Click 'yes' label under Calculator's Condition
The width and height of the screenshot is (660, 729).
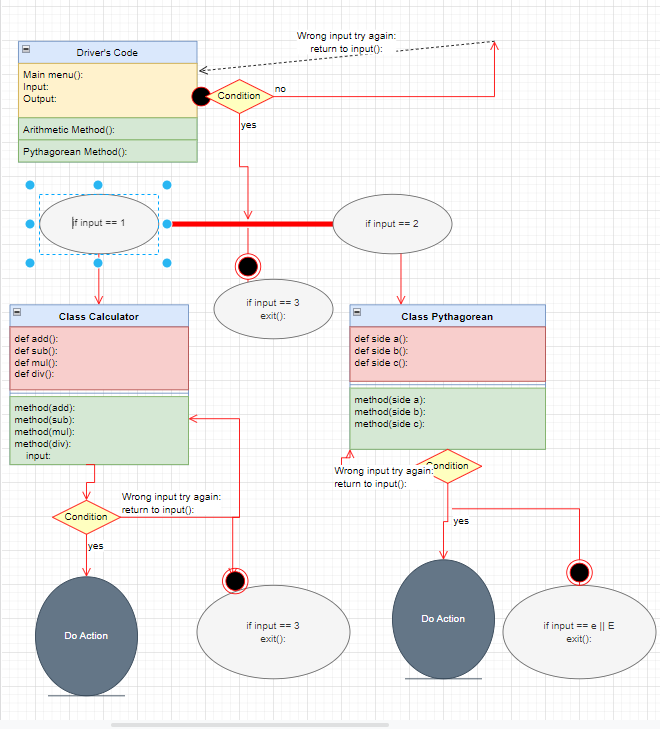(x=96, y=546)
